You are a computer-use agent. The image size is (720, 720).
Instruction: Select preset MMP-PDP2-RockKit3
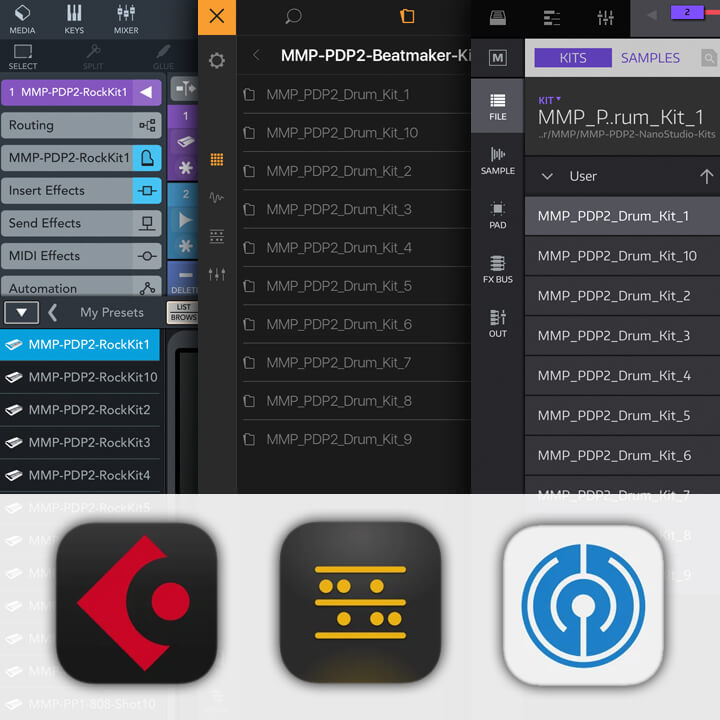[x=82, y=443]
